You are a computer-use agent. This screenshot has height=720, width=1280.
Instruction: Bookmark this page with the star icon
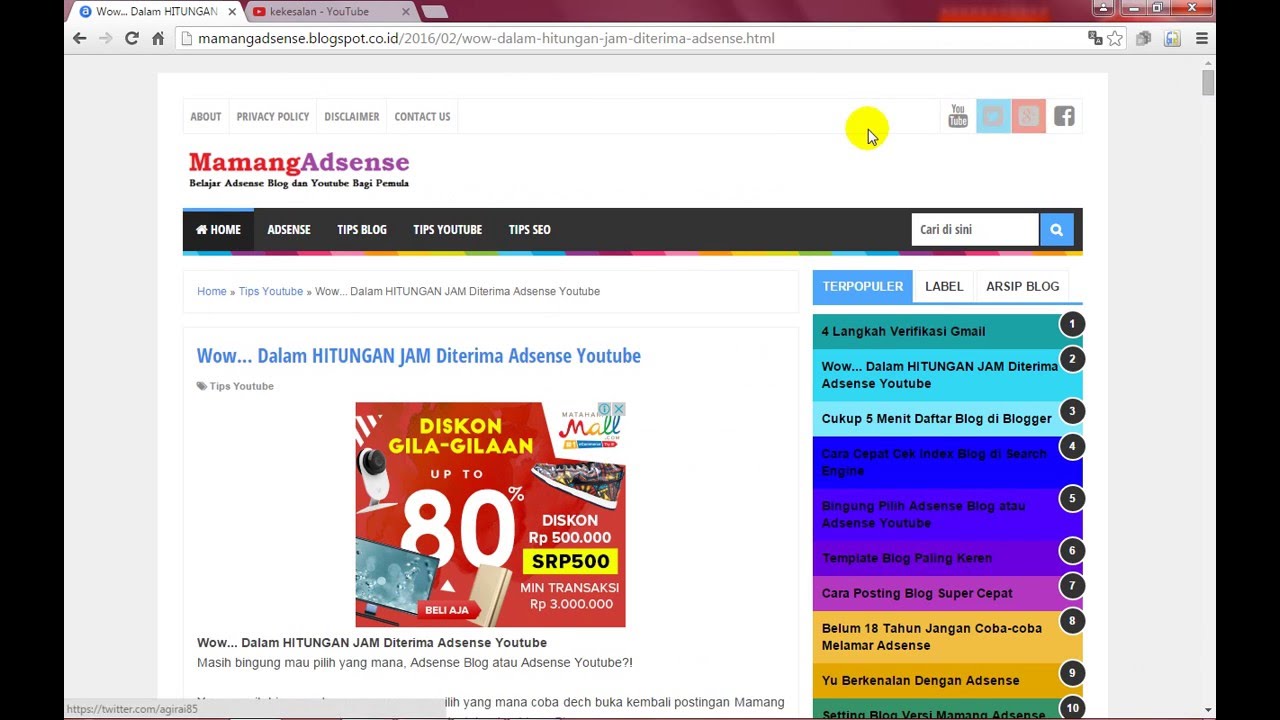click(x=1115, y=38)
